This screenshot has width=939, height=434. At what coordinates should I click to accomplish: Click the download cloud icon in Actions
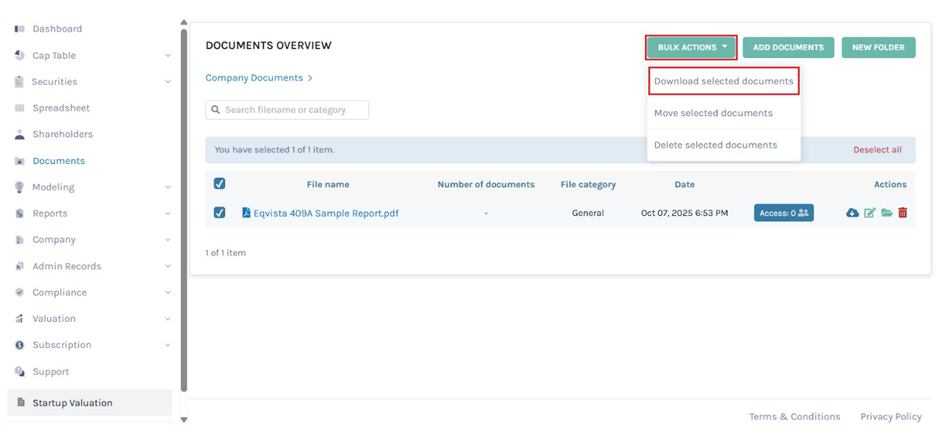click(x=852, y=213)
